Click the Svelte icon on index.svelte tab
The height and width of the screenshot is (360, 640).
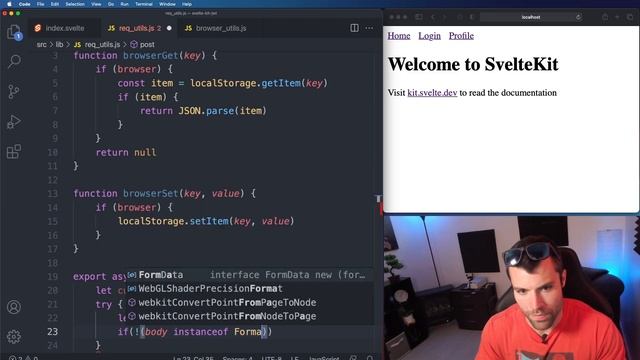point(38,28)
